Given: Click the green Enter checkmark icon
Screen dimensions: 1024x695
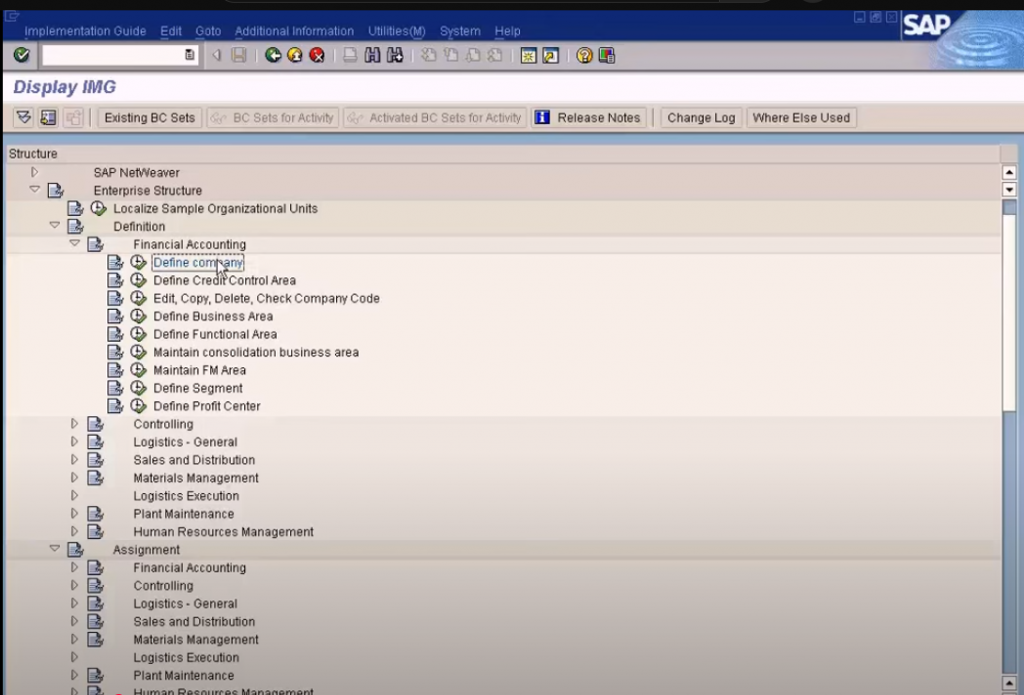Looking at the screenshot, I should (x=22, y=55).
